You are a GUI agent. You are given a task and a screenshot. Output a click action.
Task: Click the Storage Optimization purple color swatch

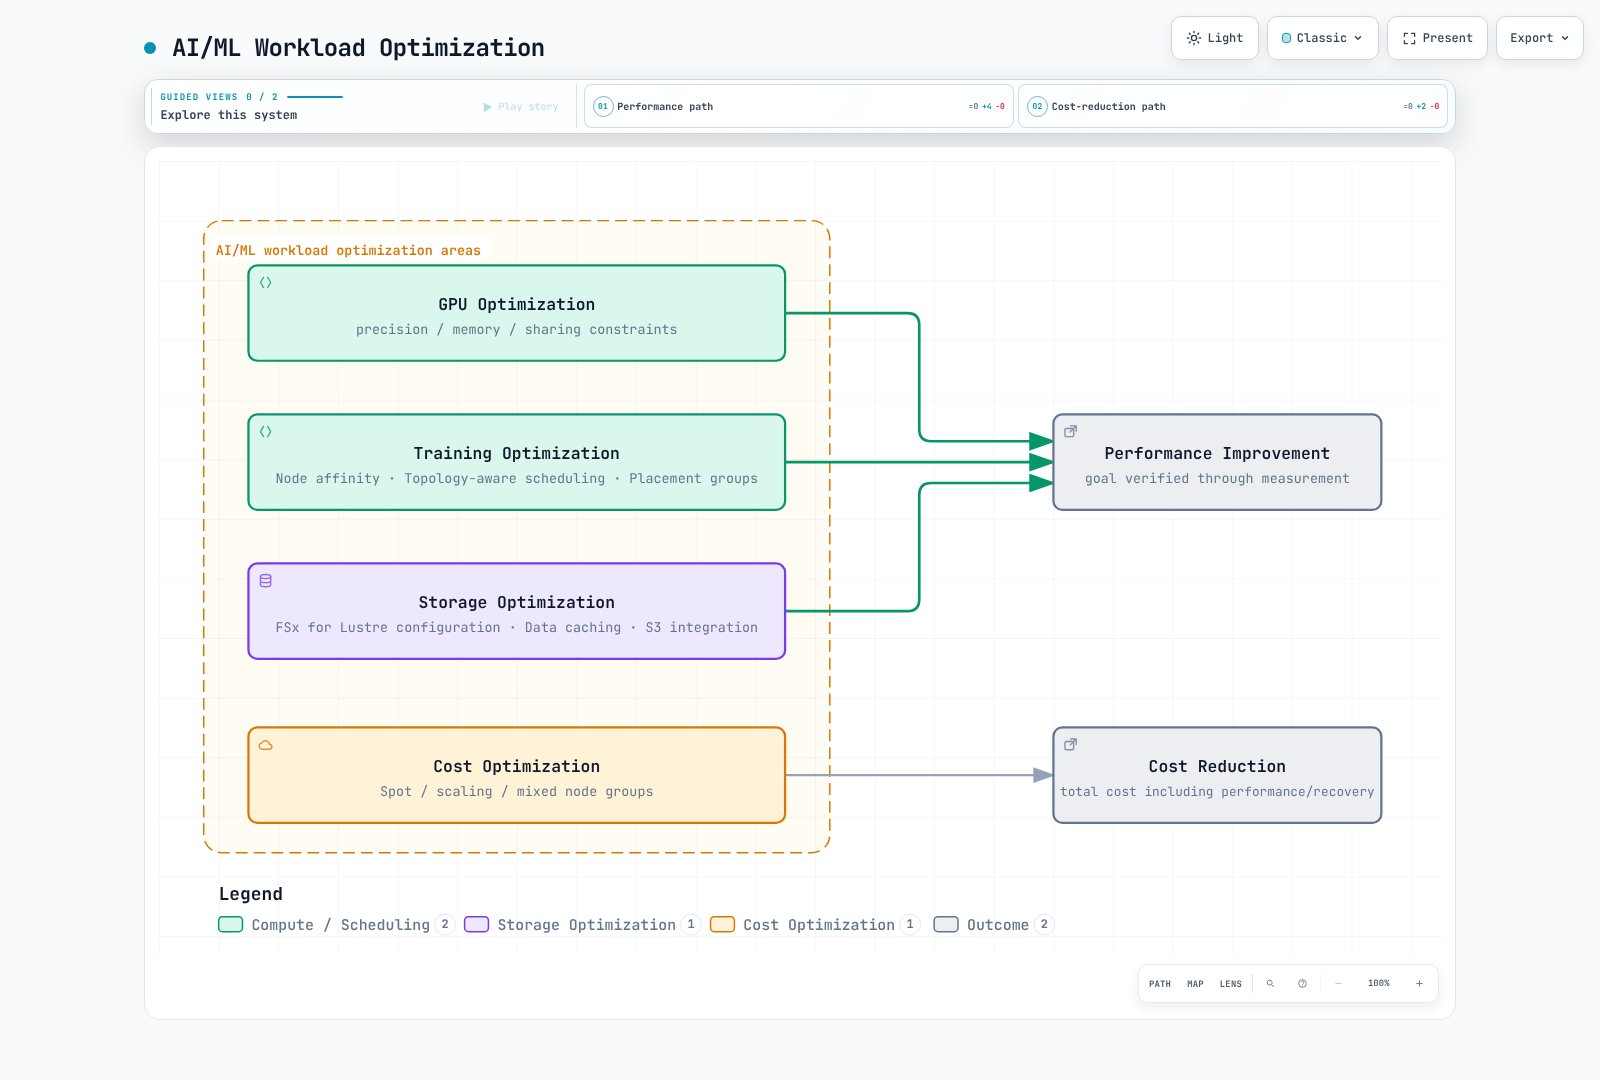tap(477, 925)
